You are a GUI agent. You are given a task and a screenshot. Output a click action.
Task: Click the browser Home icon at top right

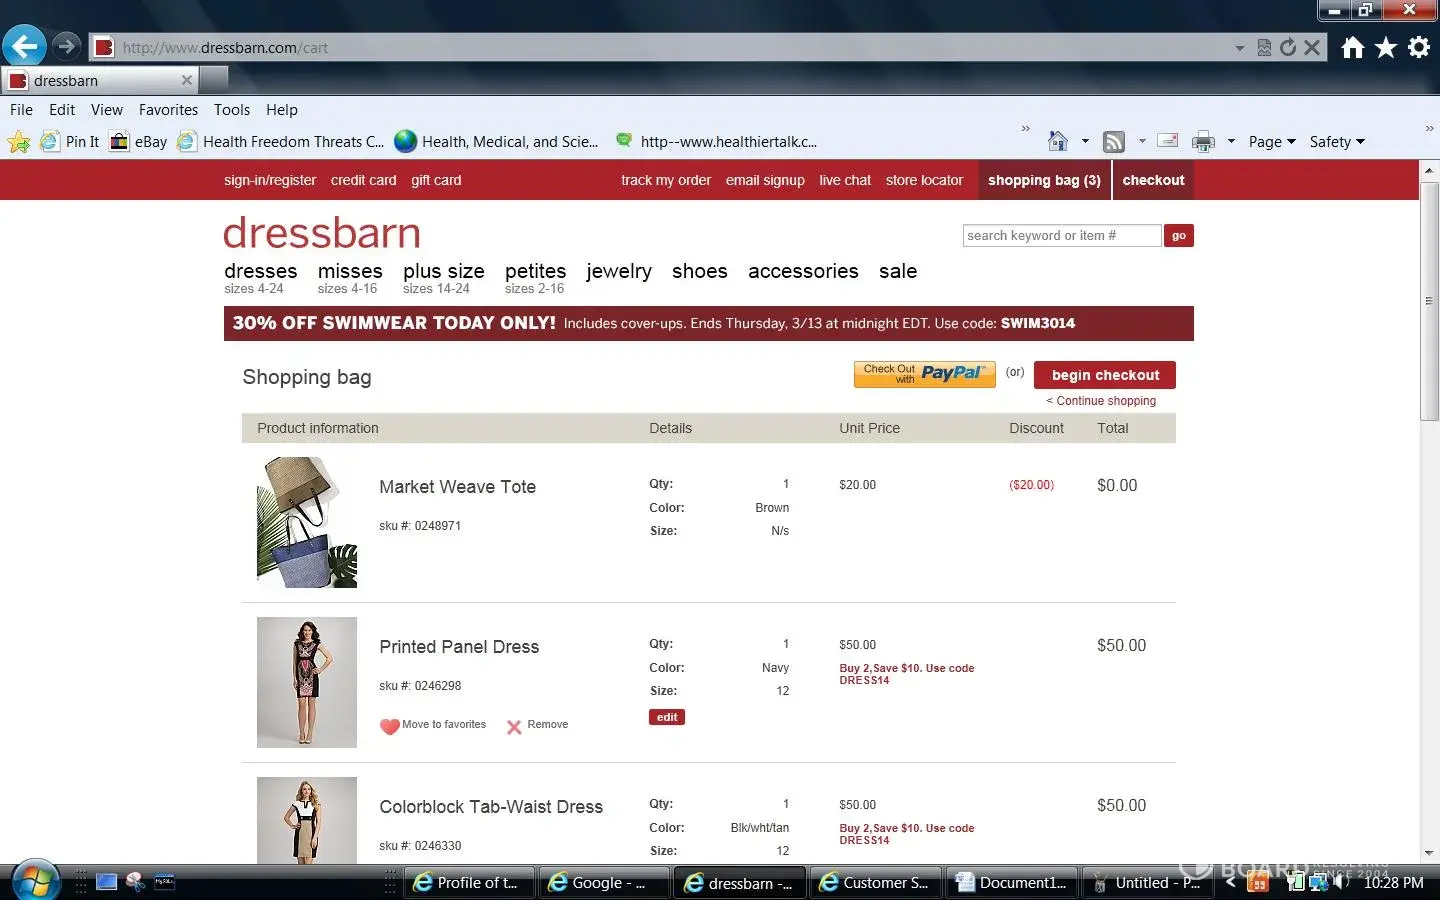(x=1352, y=47)
